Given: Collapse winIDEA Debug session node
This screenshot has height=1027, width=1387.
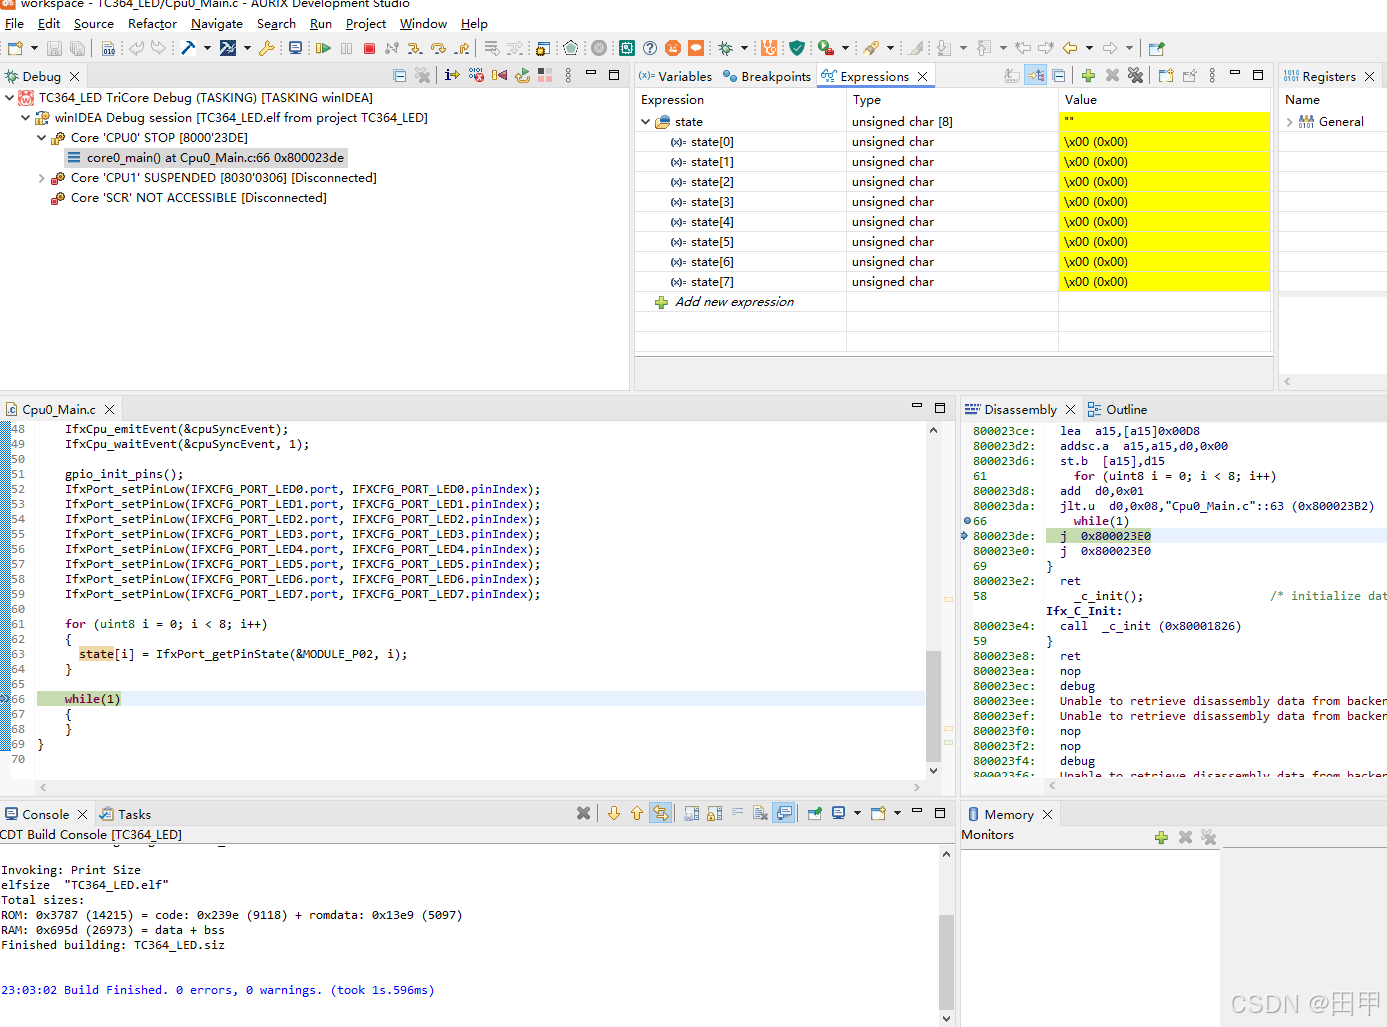Looking at the screenshot, I should 25,118.
